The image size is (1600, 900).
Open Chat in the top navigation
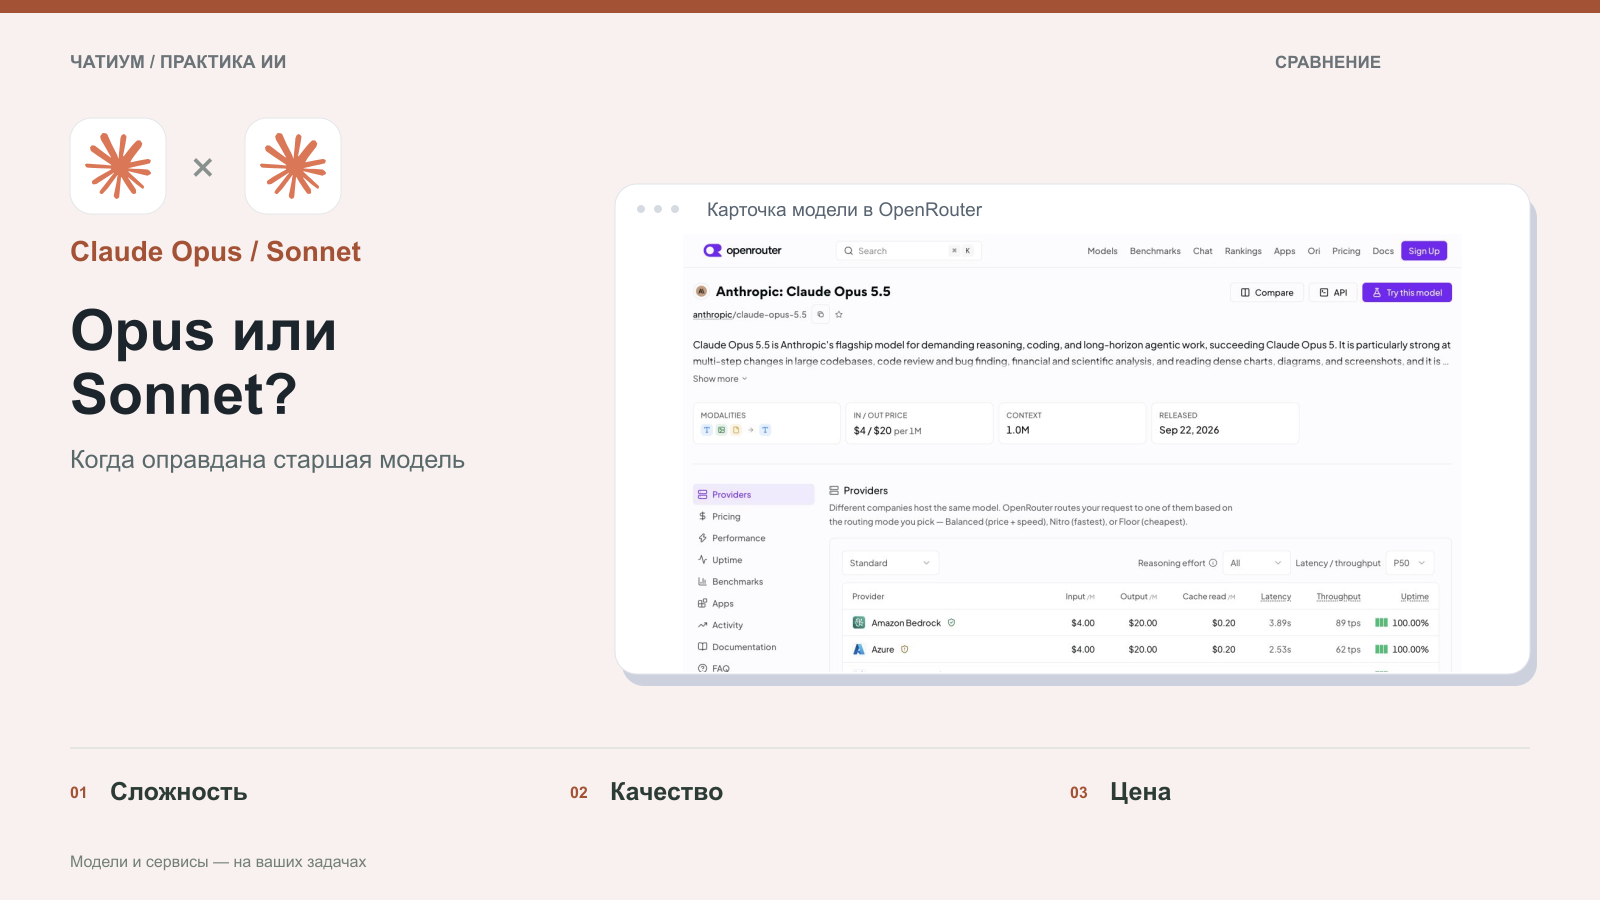tap(1203, 251)
